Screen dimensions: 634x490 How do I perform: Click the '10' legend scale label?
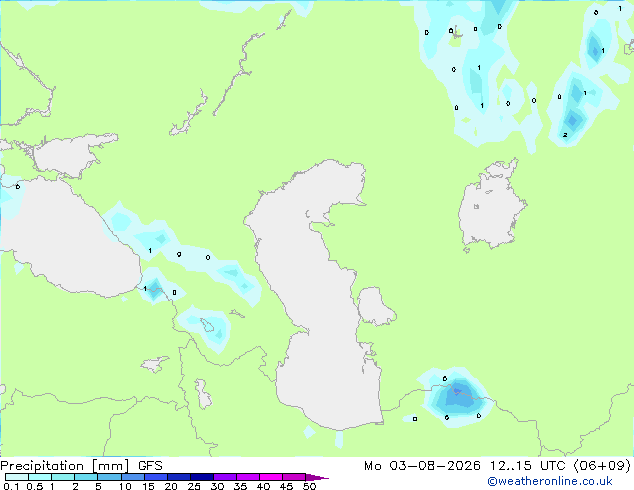click(x=125, y=486)
